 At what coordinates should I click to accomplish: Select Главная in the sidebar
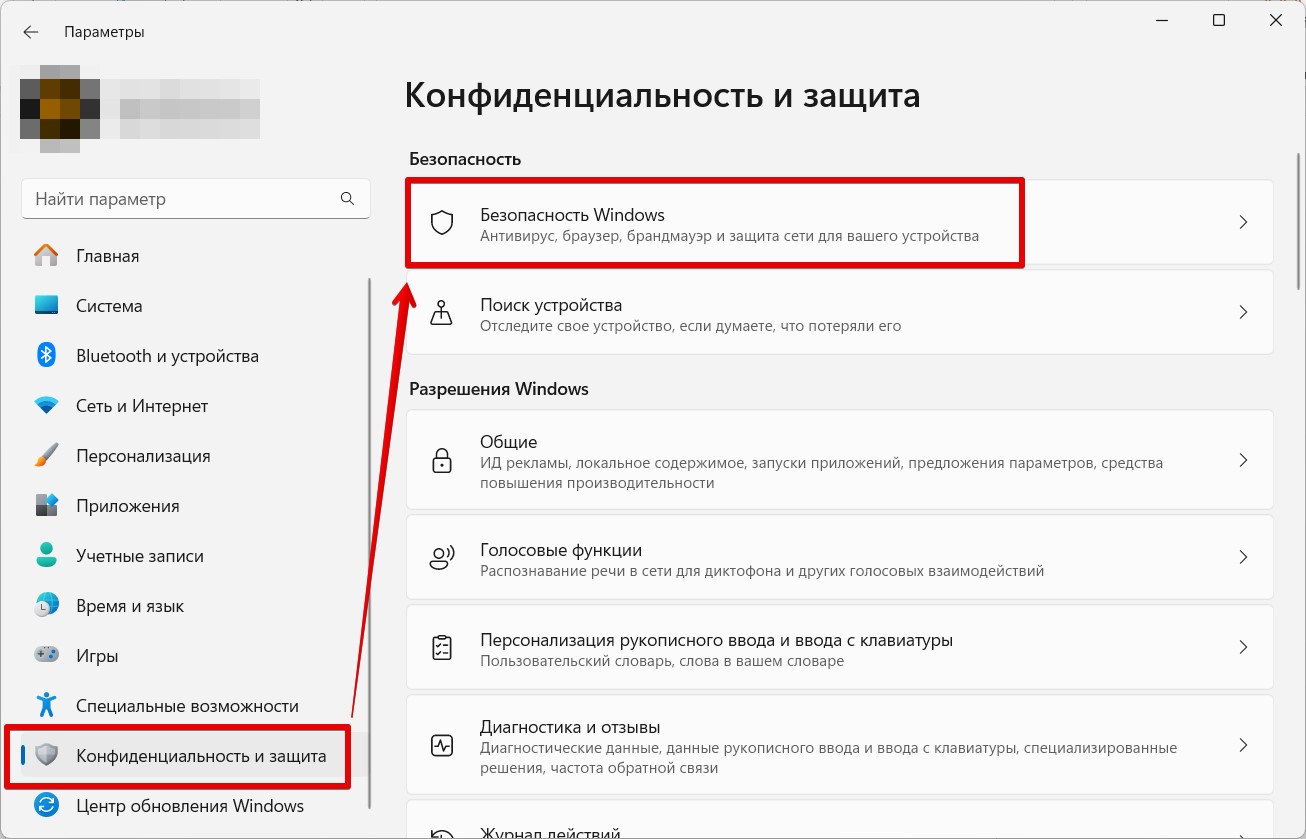[194, 256]
